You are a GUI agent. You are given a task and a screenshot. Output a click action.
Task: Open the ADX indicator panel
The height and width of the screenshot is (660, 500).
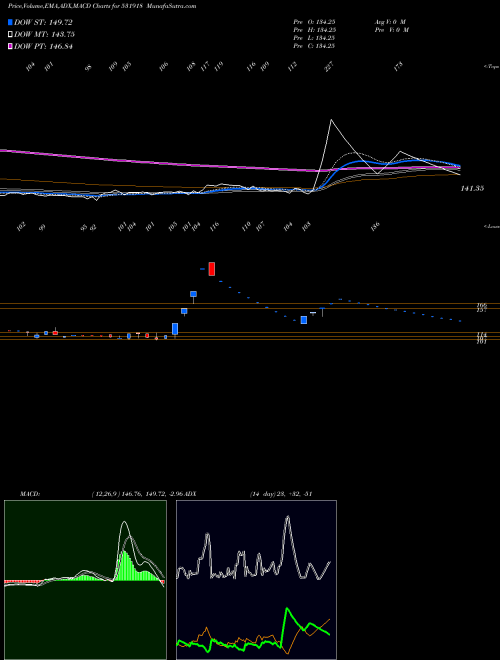pyautogui.click(x=256, y=580)
